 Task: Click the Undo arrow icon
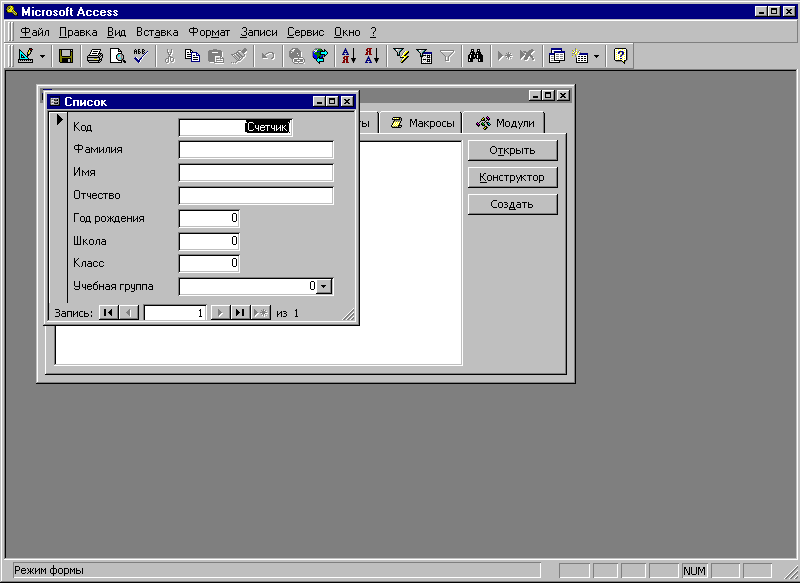(268, 56)
